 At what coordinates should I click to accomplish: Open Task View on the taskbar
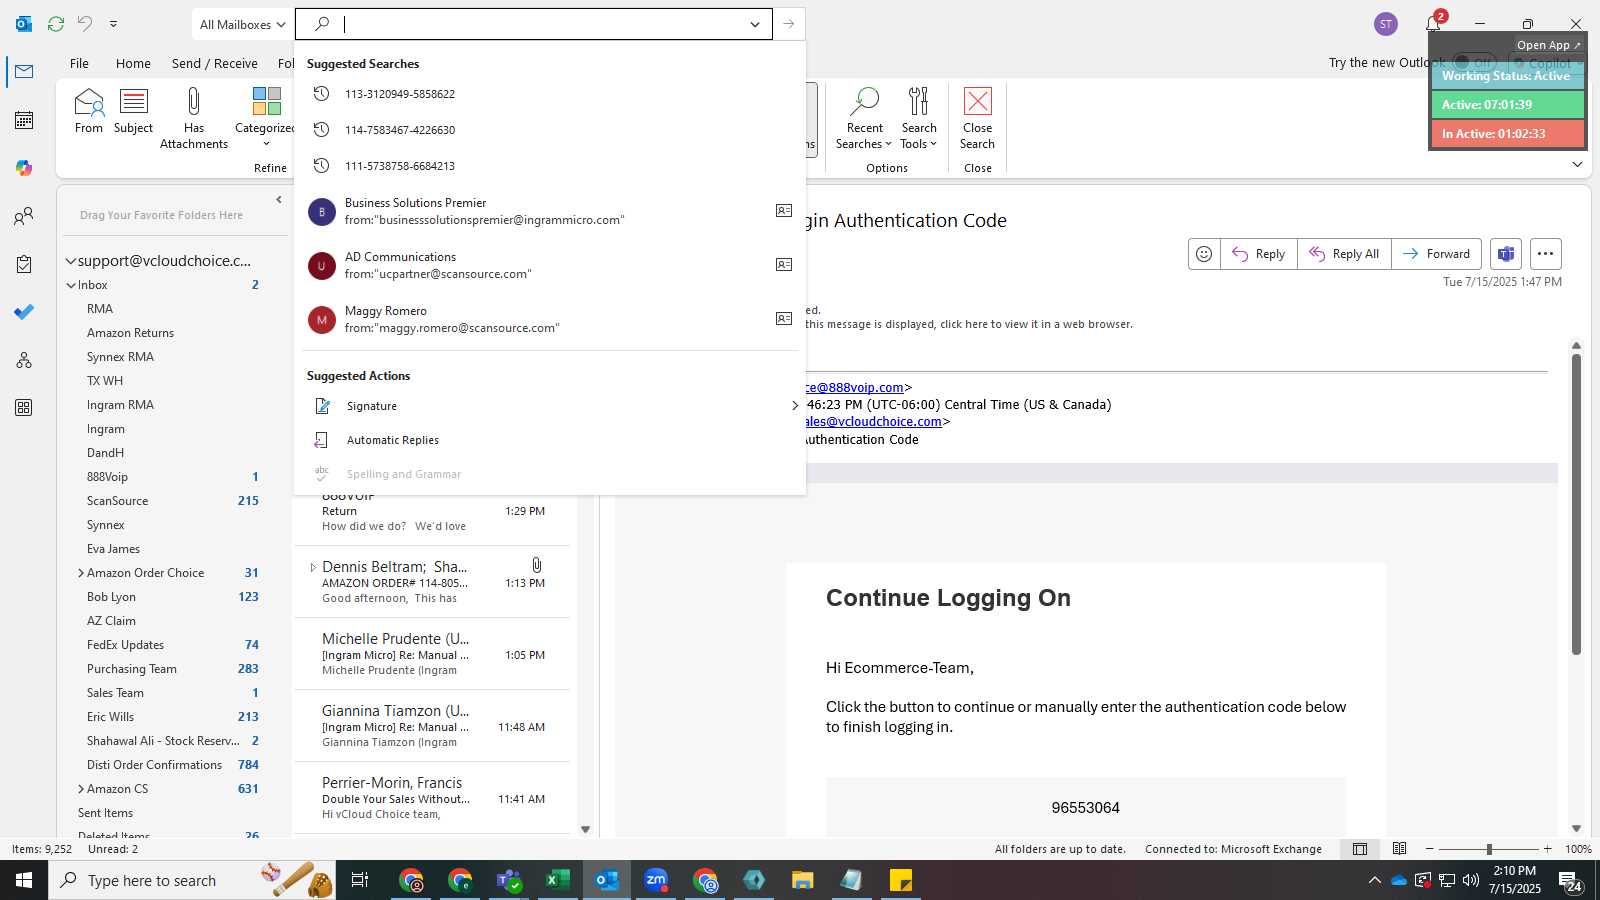coord(360,880)
